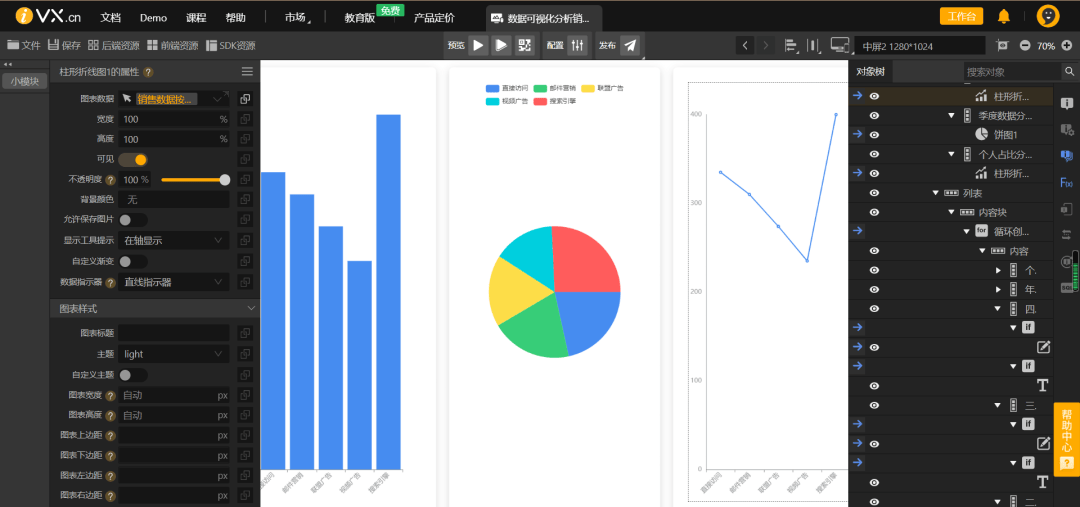Adjust the 不透明度 opacity slider
This screenshot has height=507, width=1080.
coord(195,180)
